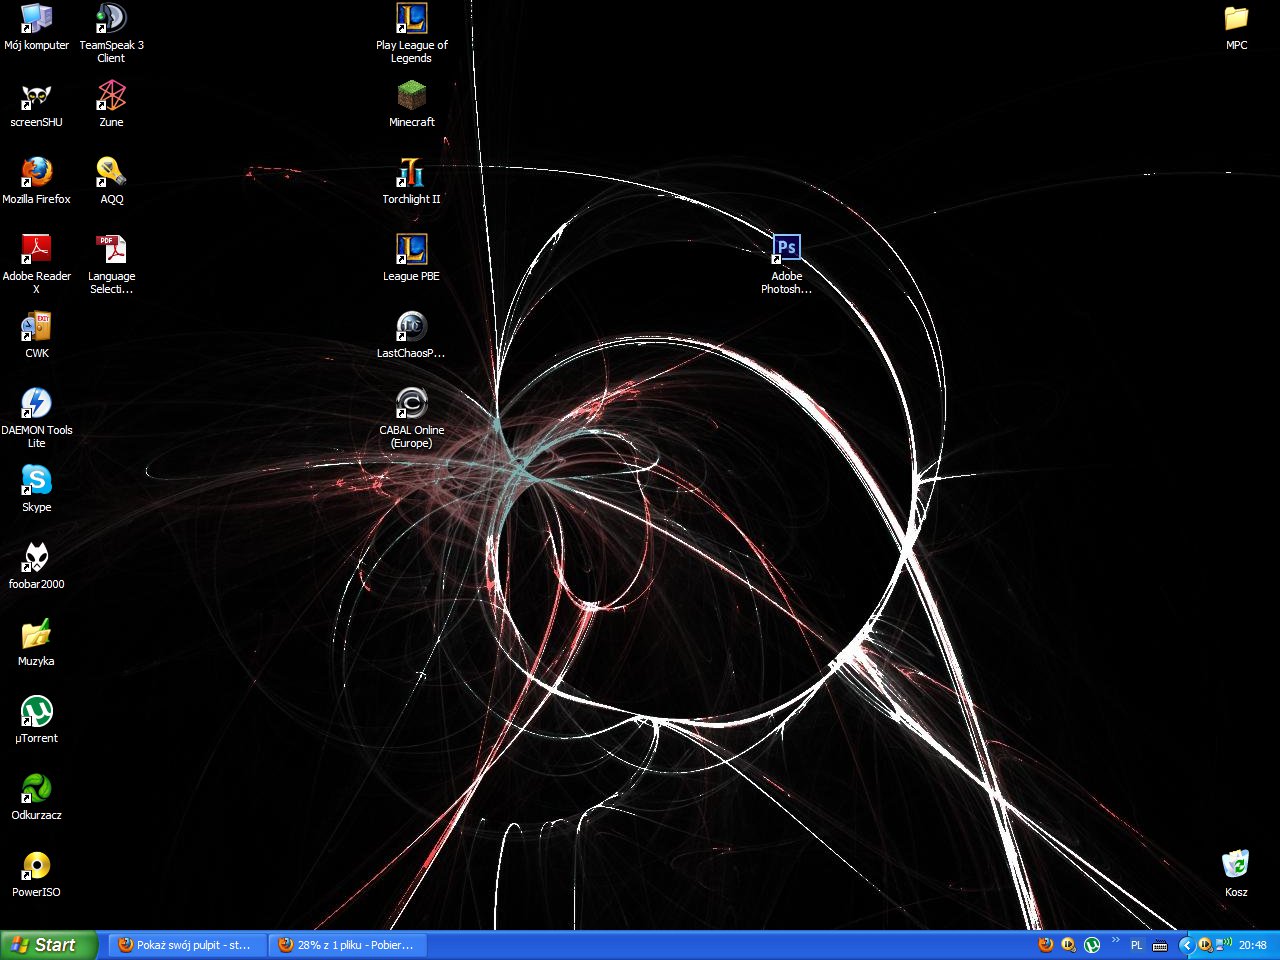Select Mozilla Firefox desktop shortcut
1280x960 pixels.
(x=36, y=181)
